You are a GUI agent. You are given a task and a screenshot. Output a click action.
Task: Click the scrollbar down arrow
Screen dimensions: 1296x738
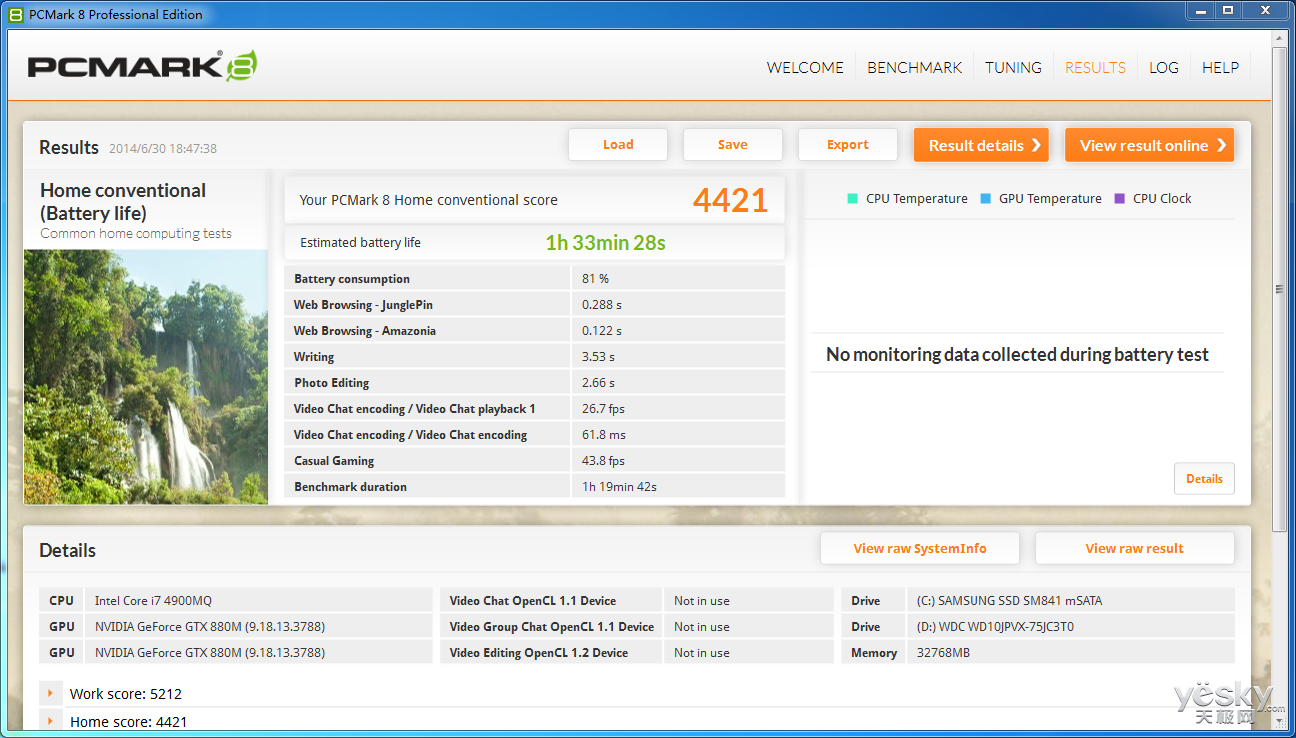coord(1279,721)
